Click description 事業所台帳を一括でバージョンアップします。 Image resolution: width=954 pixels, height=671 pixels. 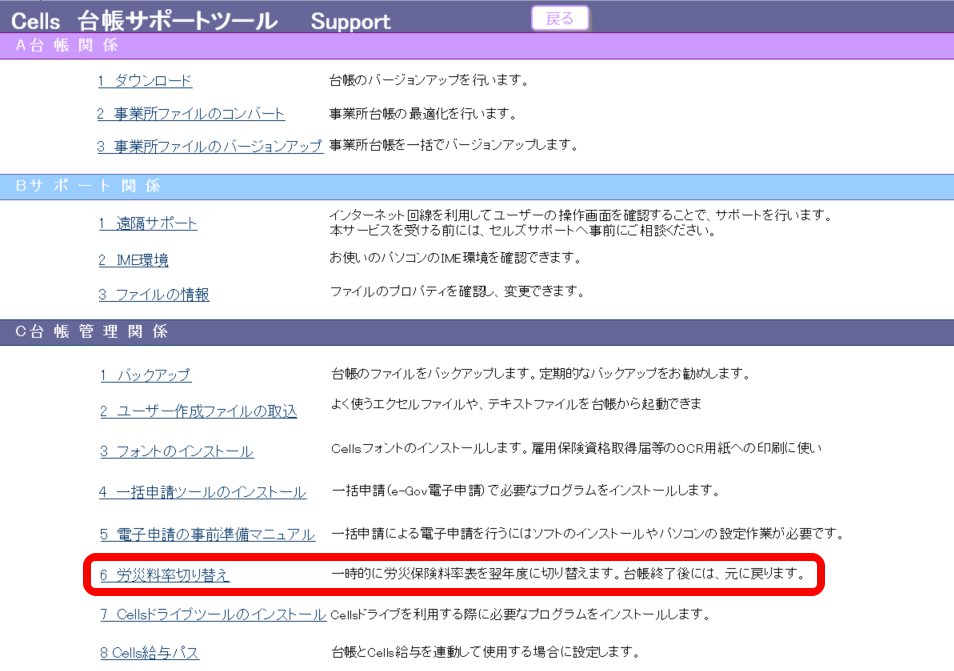[454, 145]
